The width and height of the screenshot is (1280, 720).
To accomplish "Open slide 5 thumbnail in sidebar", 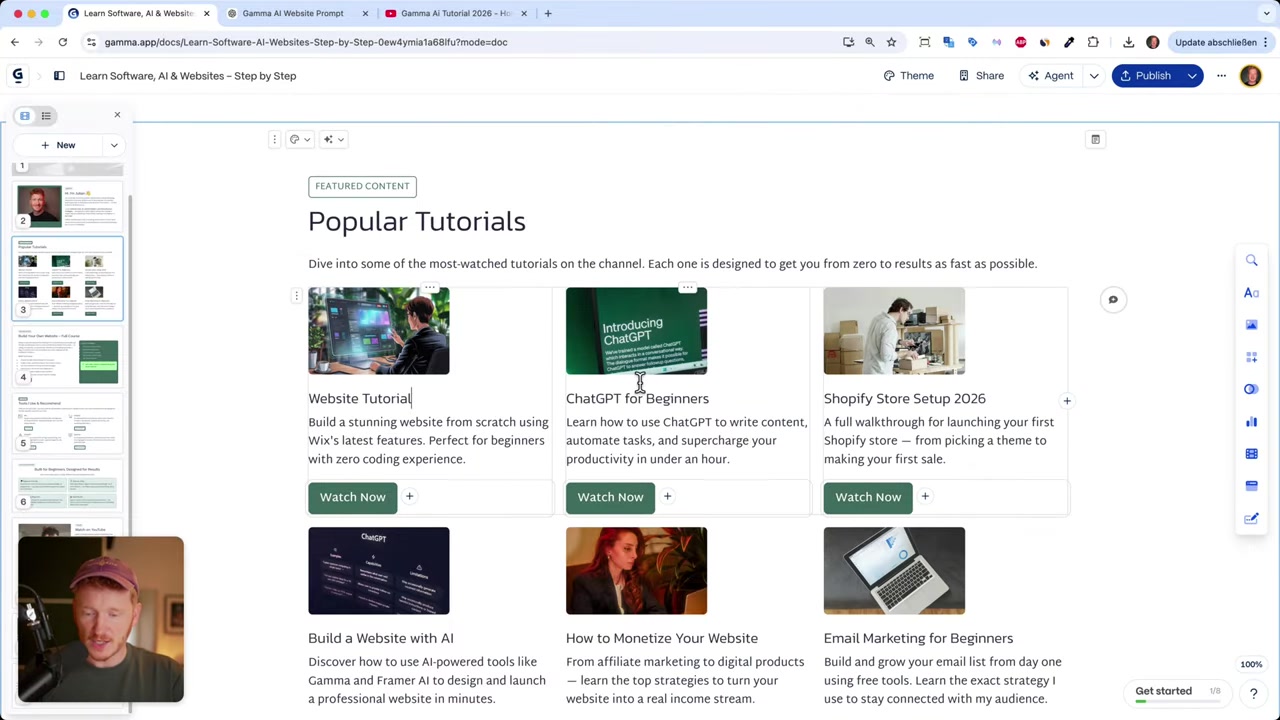I will tap(68, 424).
